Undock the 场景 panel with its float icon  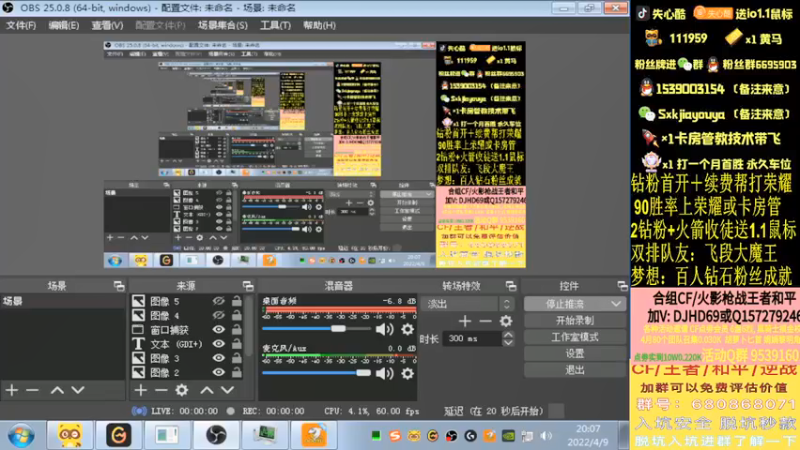pyautogui.click(x=119, y=286)
